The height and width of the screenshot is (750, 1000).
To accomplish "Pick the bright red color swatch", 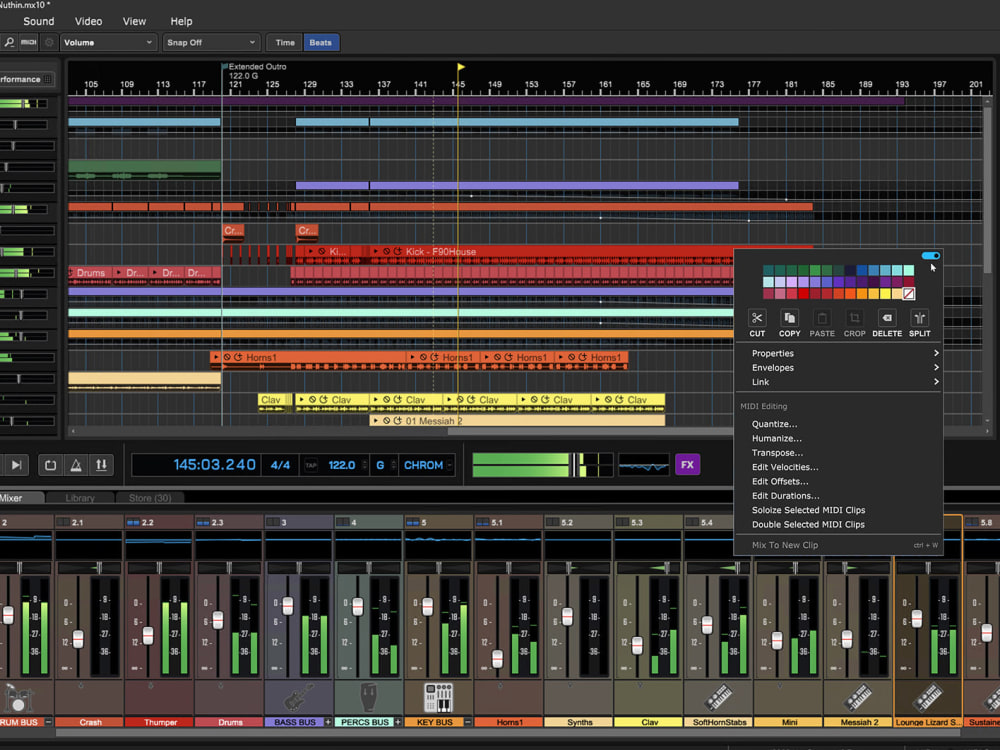I will (804, 294).
